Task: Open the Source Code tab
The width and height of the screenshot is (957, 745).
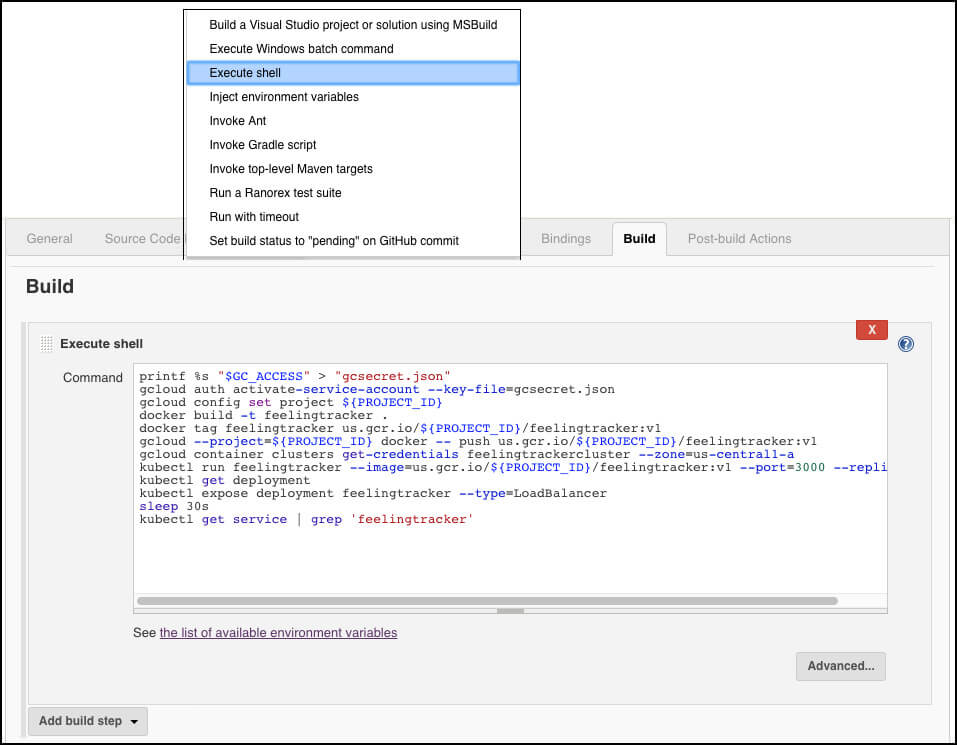Action: 143,239
